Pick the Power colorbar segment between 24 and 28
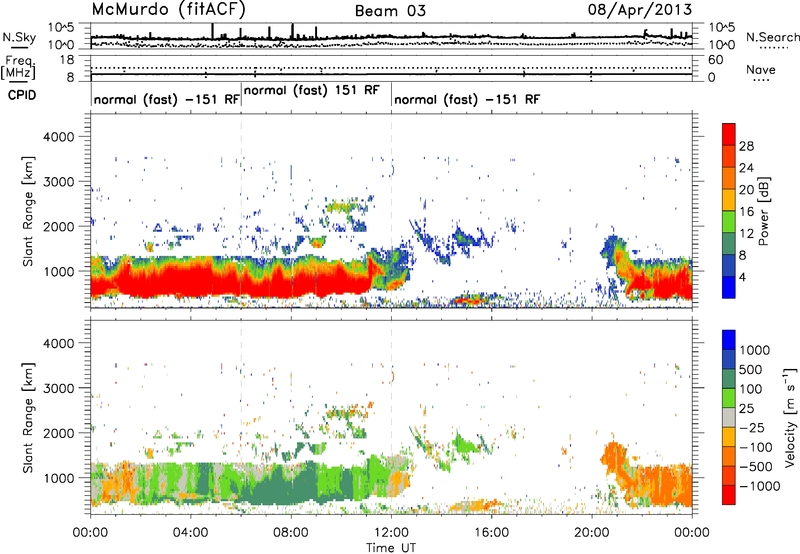800x554 pixels. pyautogui.click(x=729, y=157)
